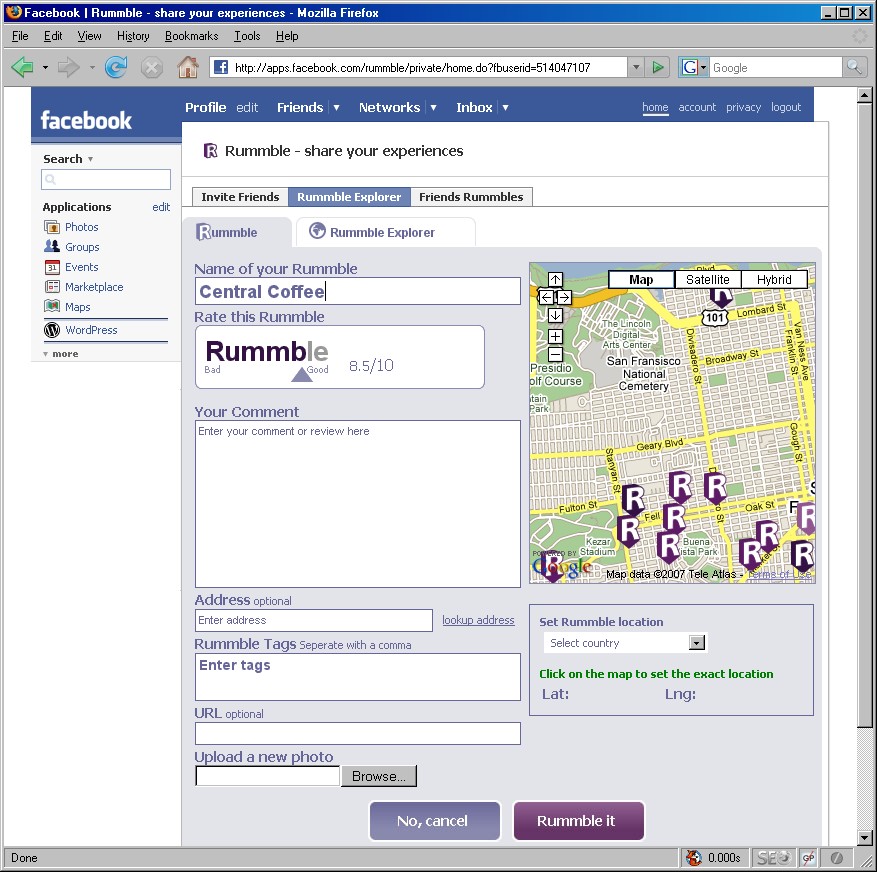Click the Rummble Tags input box
The width and height of the screenshot is (877, 872).
tap(357, 677)
